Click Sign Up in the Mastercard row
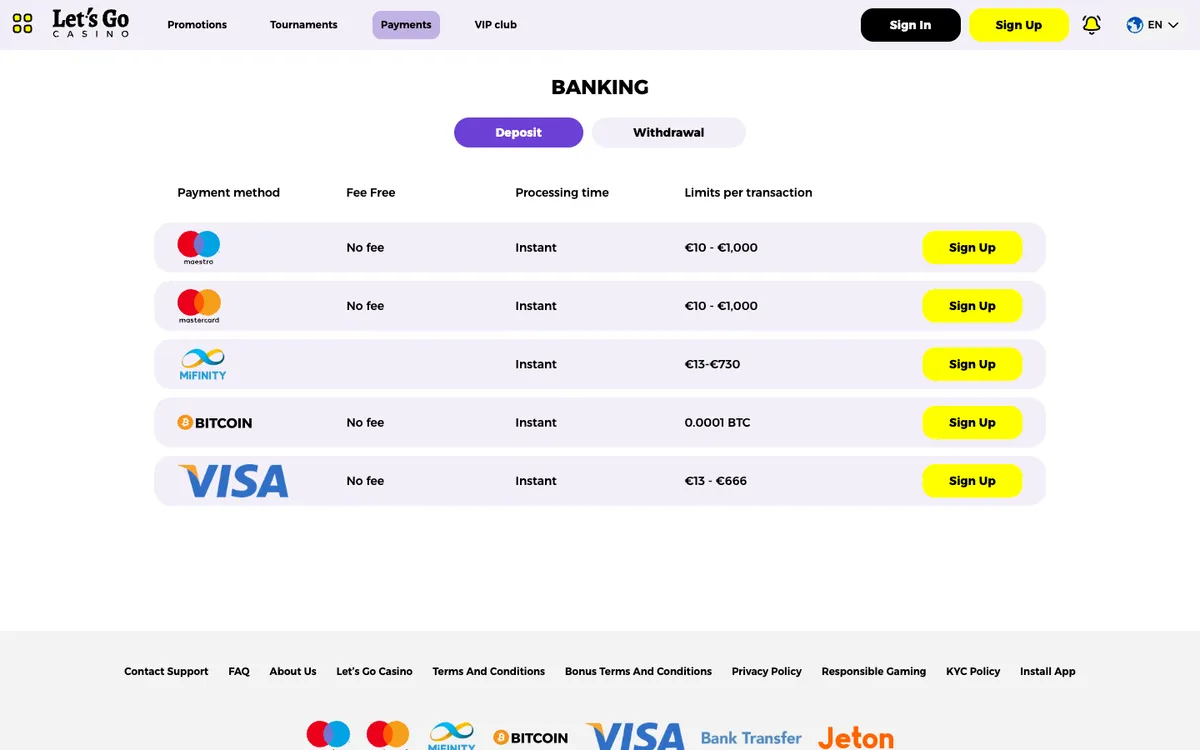 [972, 306]
